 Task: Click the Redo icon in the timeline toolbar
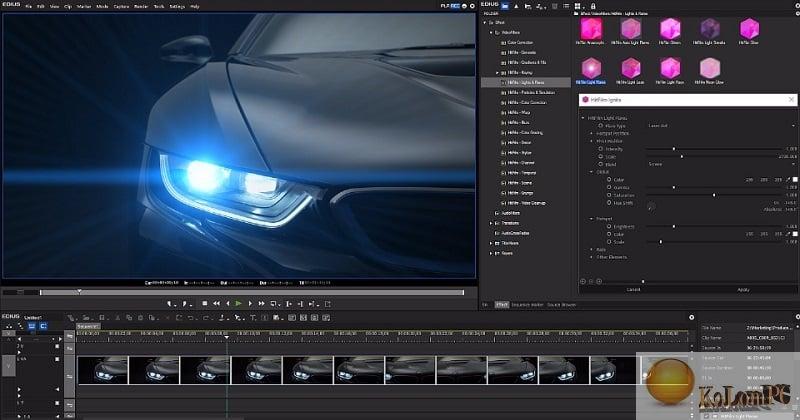point(206,317)
